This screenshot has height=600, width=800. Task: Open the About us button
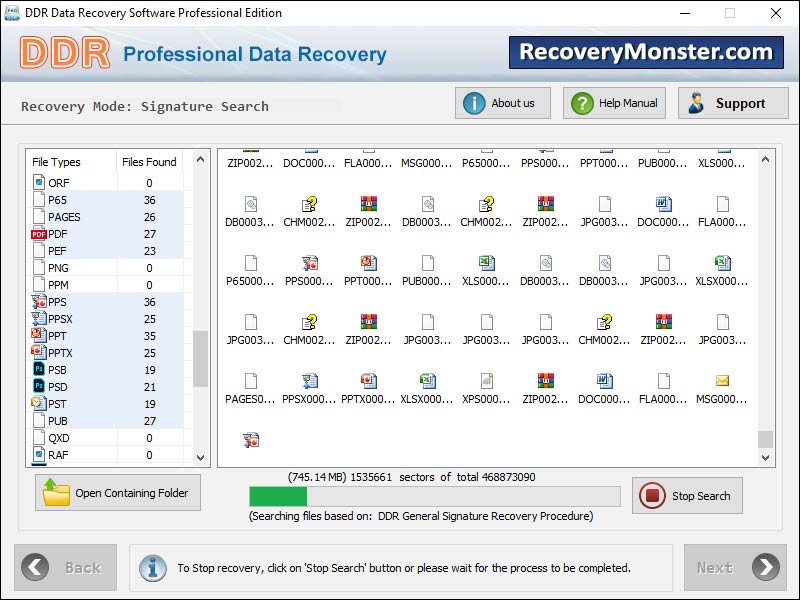502,102
